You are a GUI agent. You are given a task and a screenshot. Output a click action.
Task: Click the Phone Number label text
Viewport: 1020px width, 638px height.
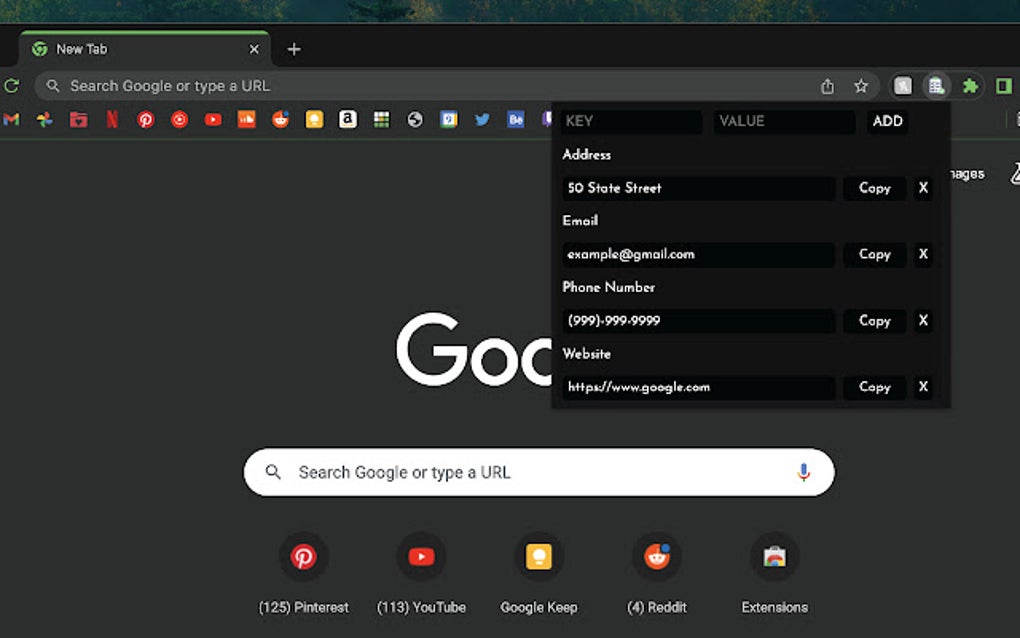click(x=608, y=287)
